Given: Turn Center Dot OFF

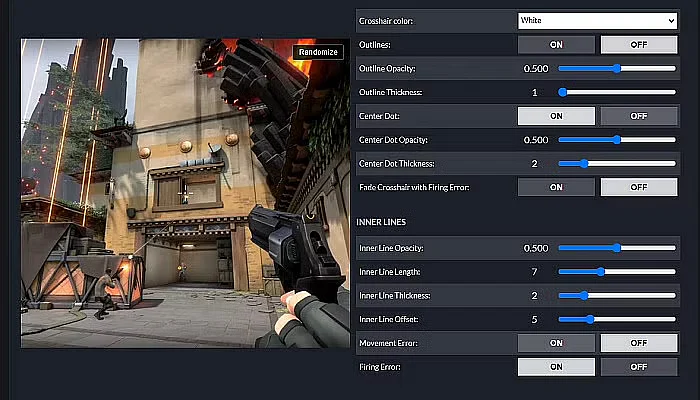Looking at the screenshot, I should point(639,116).
